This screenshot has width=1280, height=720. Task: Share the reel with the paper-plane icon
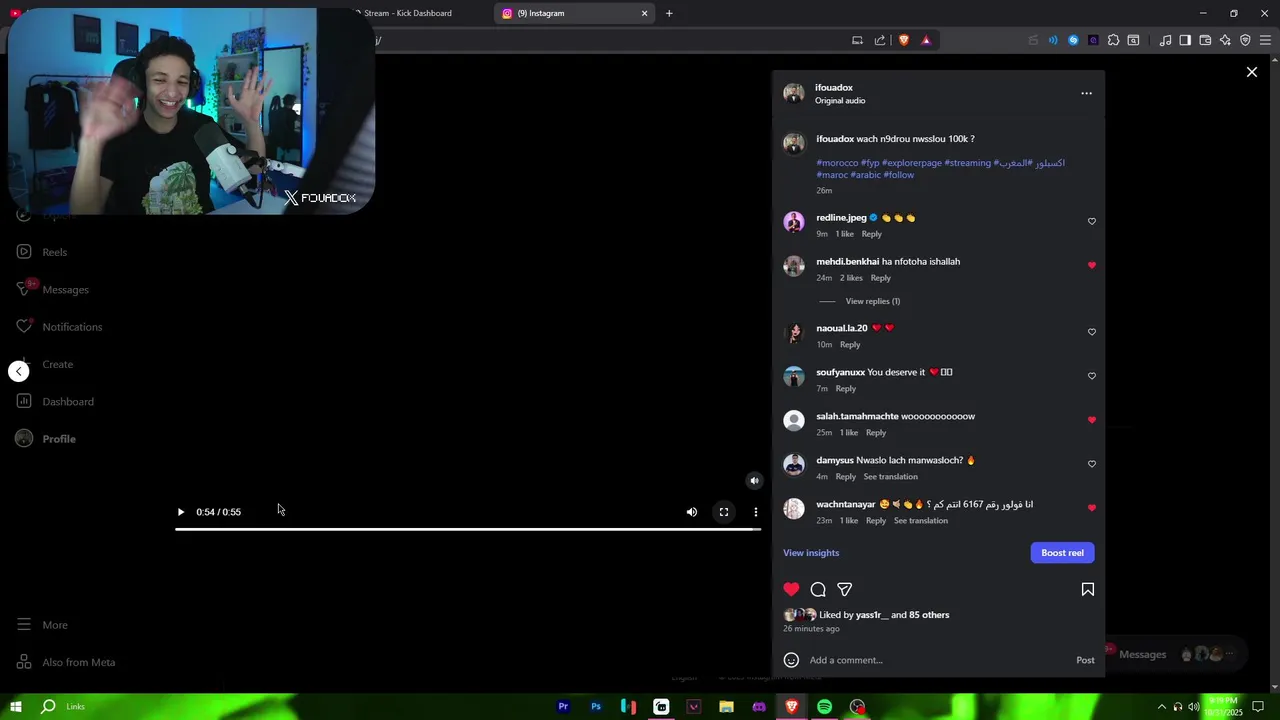click(845, 589)
